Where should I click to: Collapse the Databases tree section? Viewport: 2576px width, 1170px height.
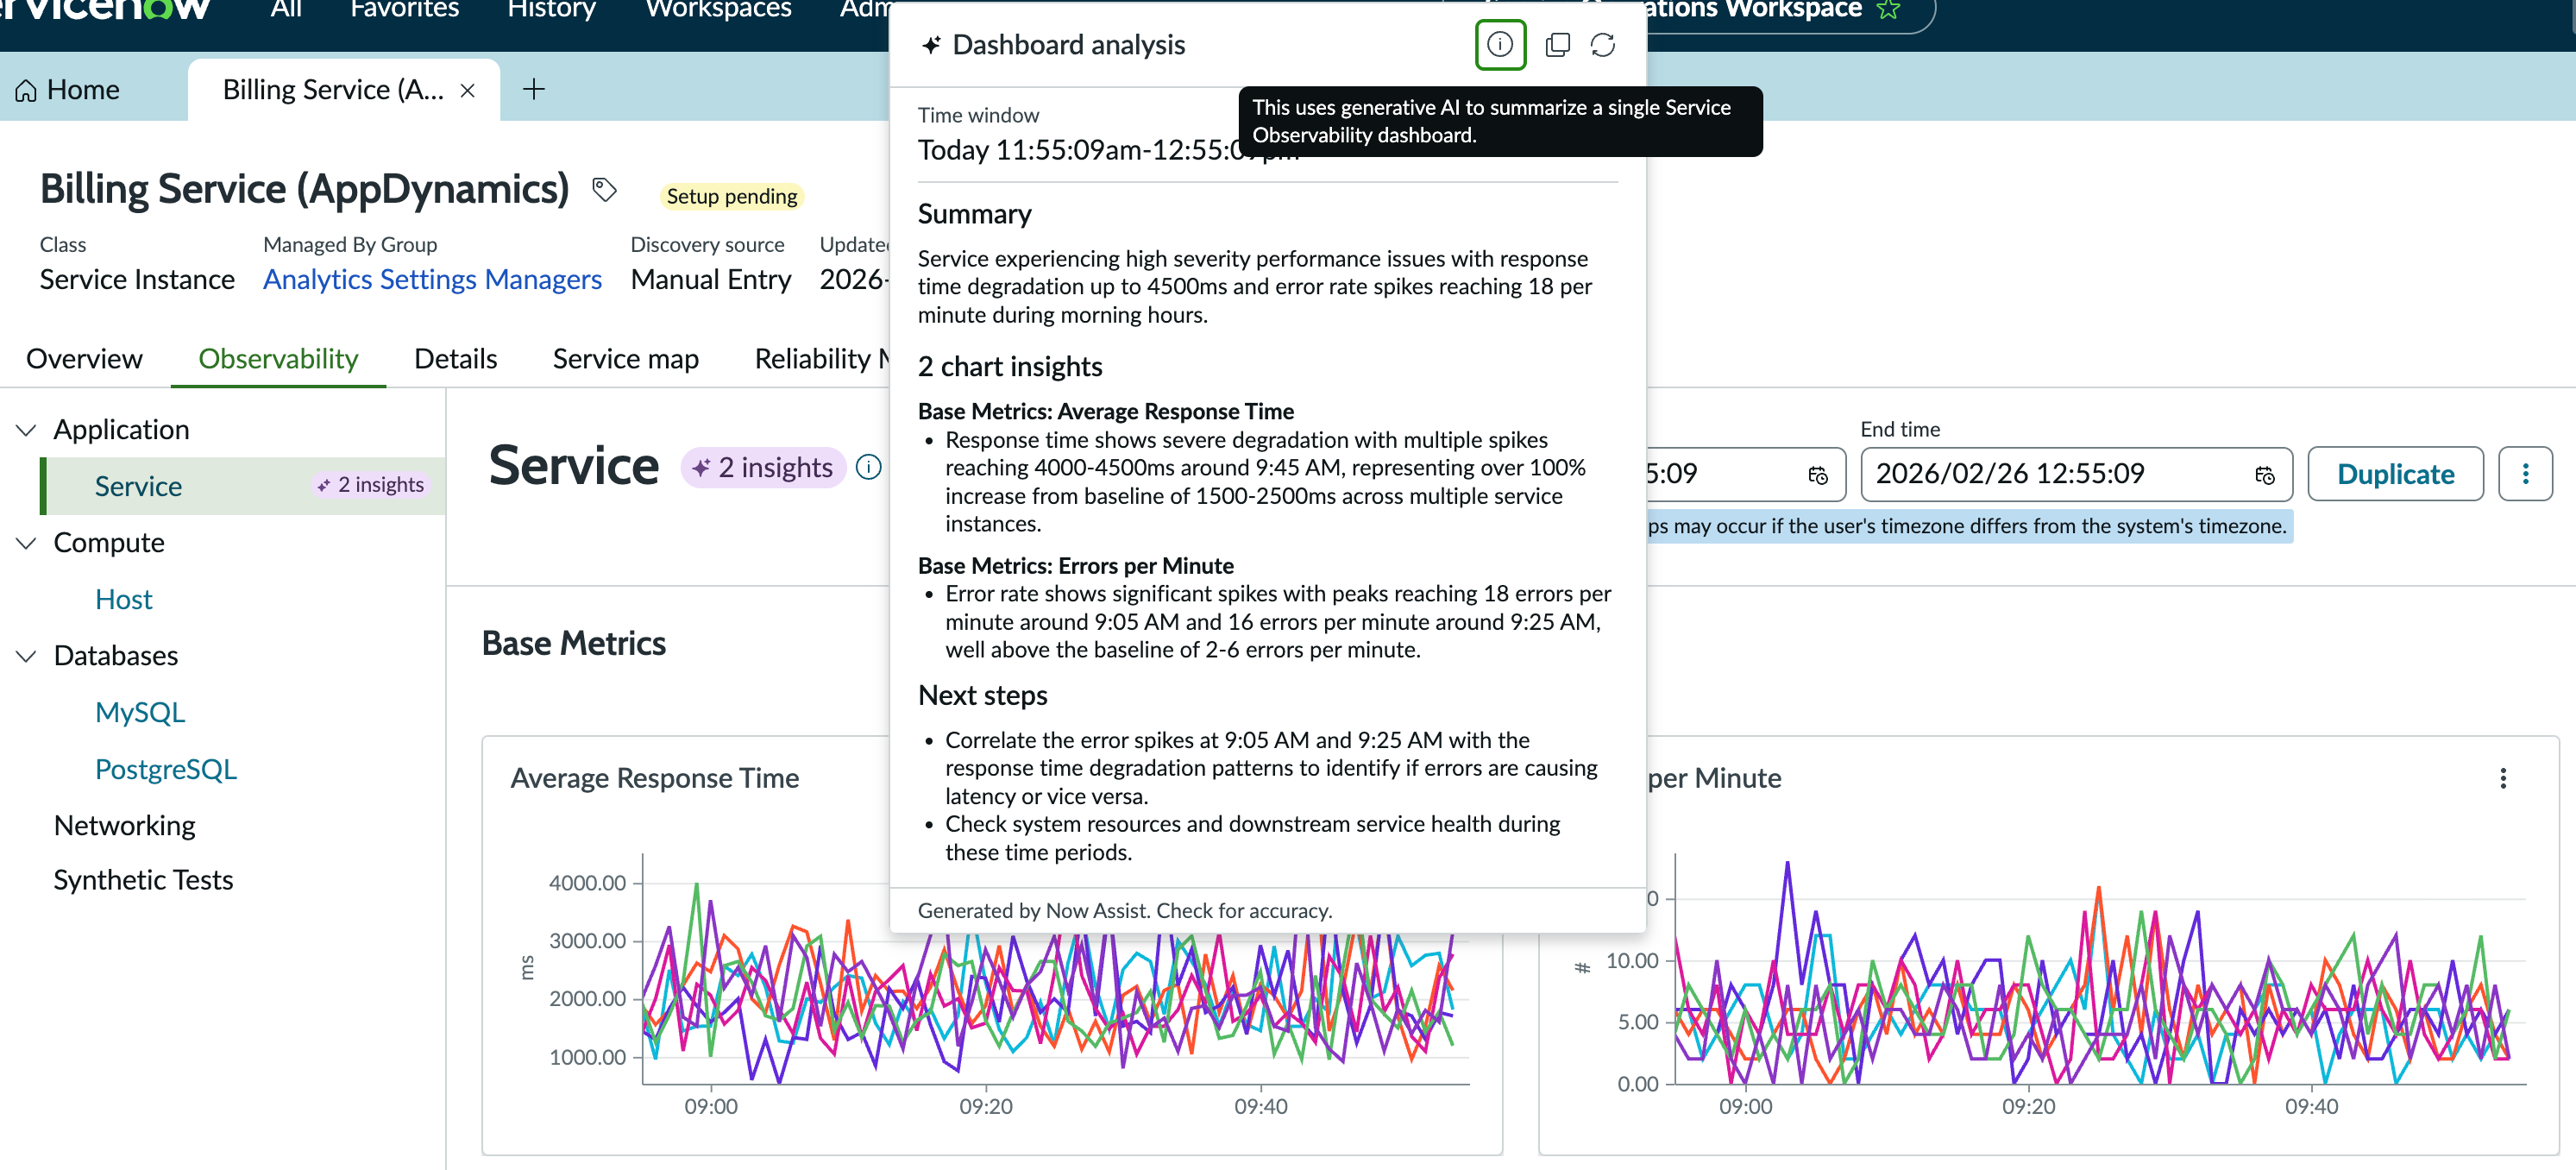click(x=26, y=656)
